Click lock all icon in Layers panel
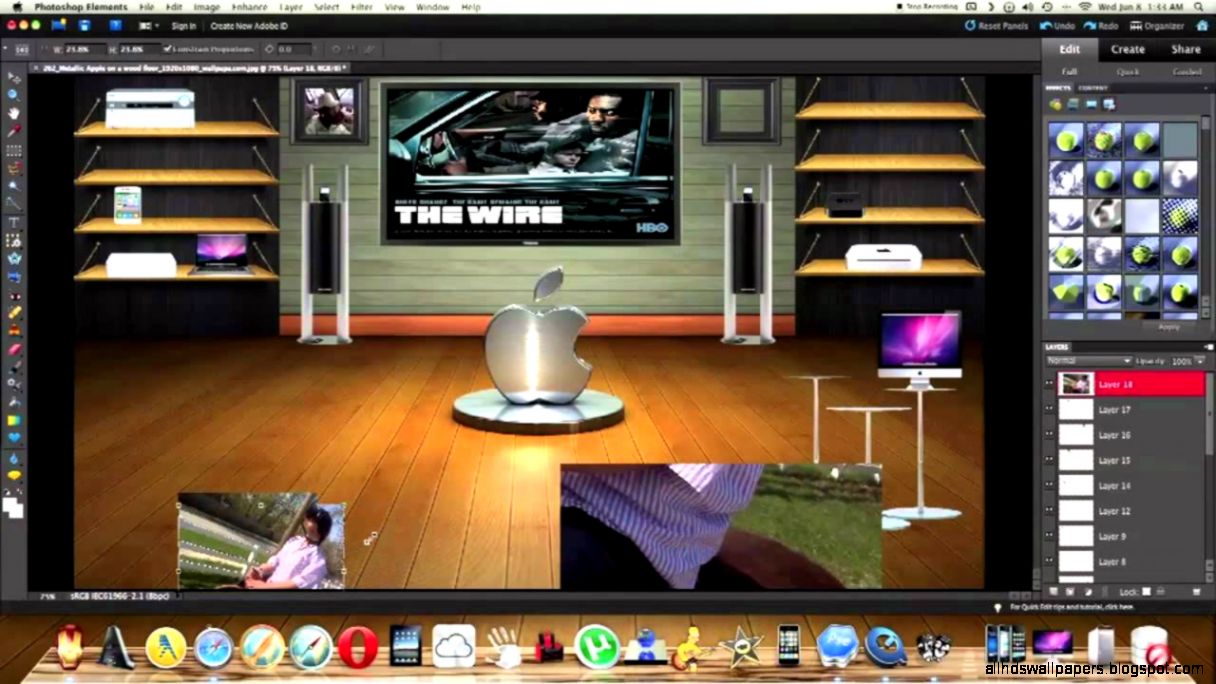 pyautogui.click(x=1162, y=591)
